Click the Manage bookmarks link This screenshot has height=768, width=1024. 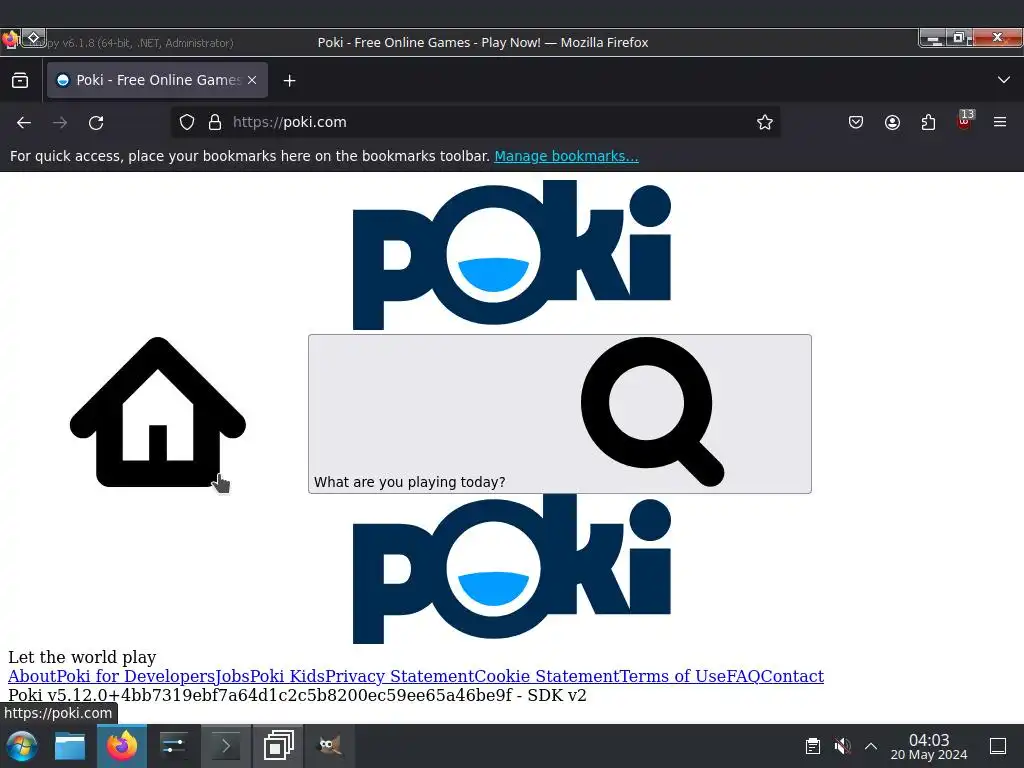[x=566, y=156]
